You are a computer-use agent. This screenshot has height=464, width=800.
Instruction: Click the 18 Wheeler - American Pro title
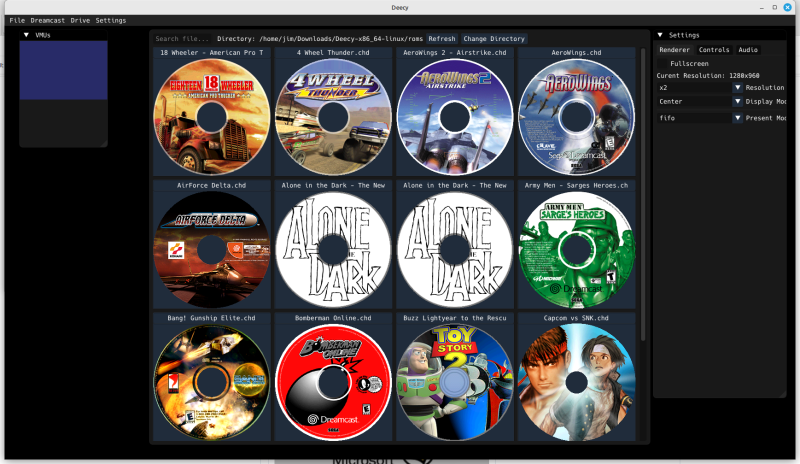tap(212, 53)
